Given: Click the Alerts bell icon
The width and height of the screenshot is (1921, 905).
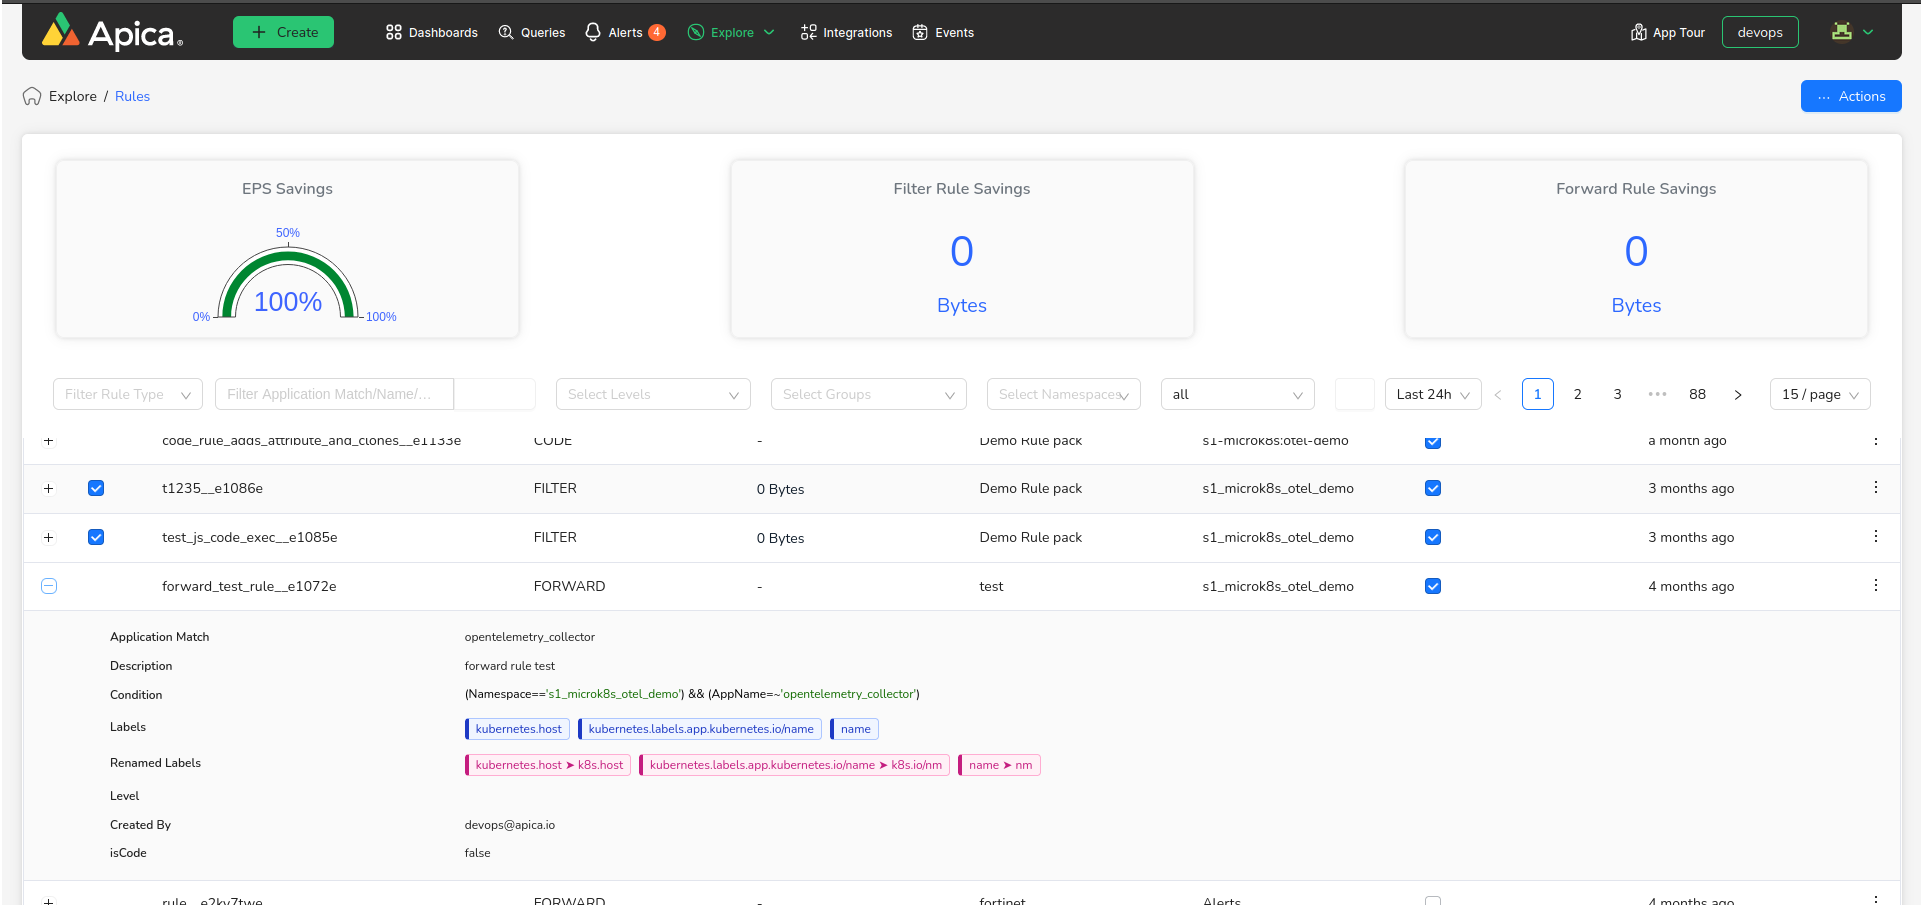Looking at the screenshot, I should click(x=593, y=32).
